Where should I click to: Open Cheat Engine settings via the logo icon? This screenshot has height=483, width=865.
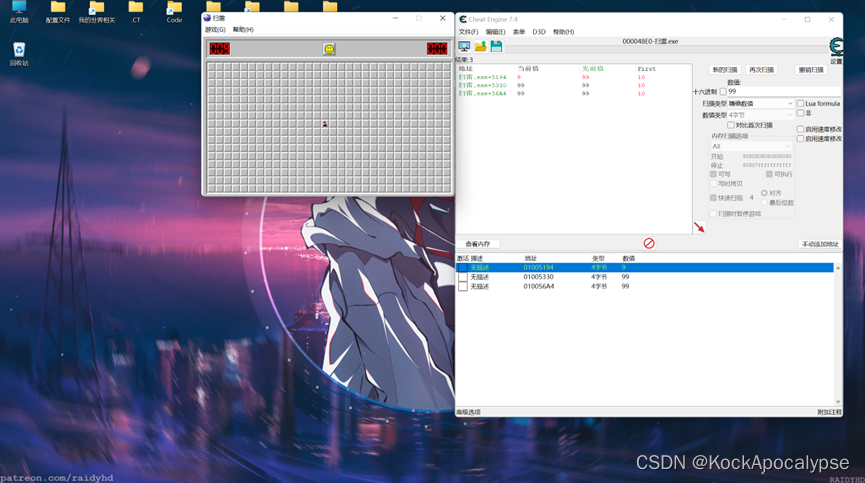point(836,46)
